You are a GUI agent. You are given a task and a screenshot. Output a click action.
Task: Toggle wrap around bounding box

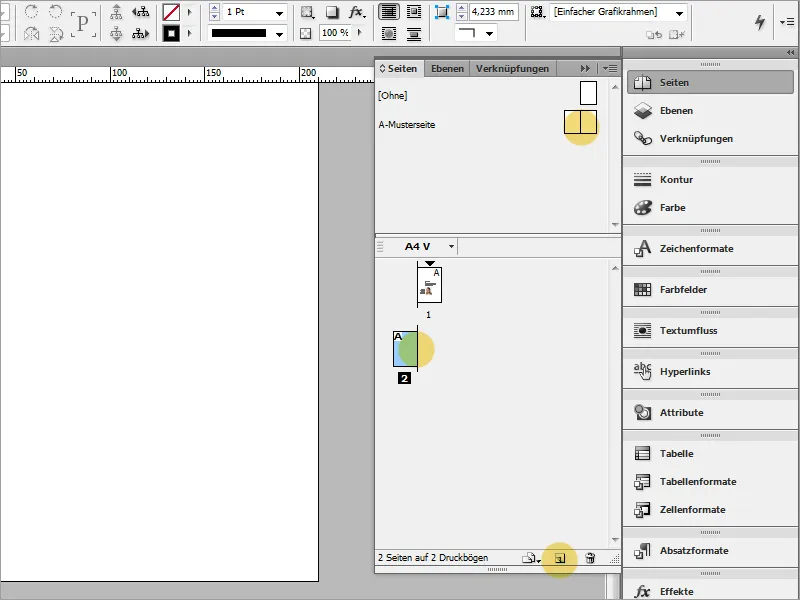point(414,12)
